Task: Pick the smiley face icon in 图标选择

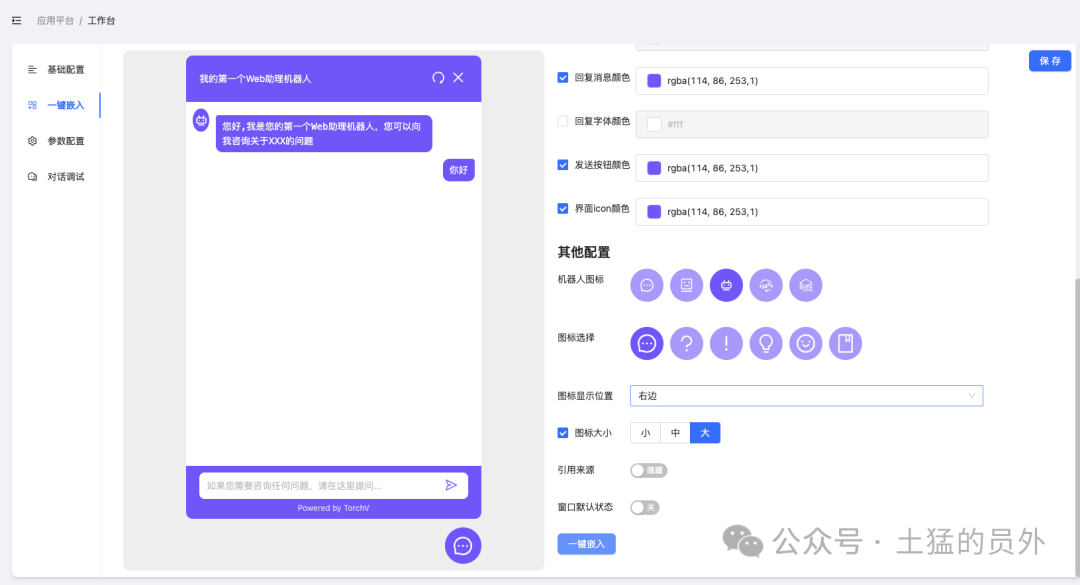Action: (806, 343)
